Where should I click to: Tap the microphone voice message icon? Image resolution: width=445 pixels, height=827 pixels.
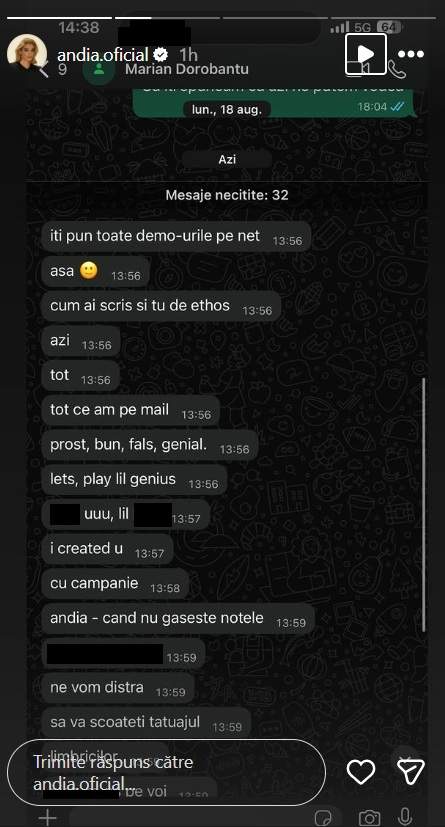tap(405, 816)
